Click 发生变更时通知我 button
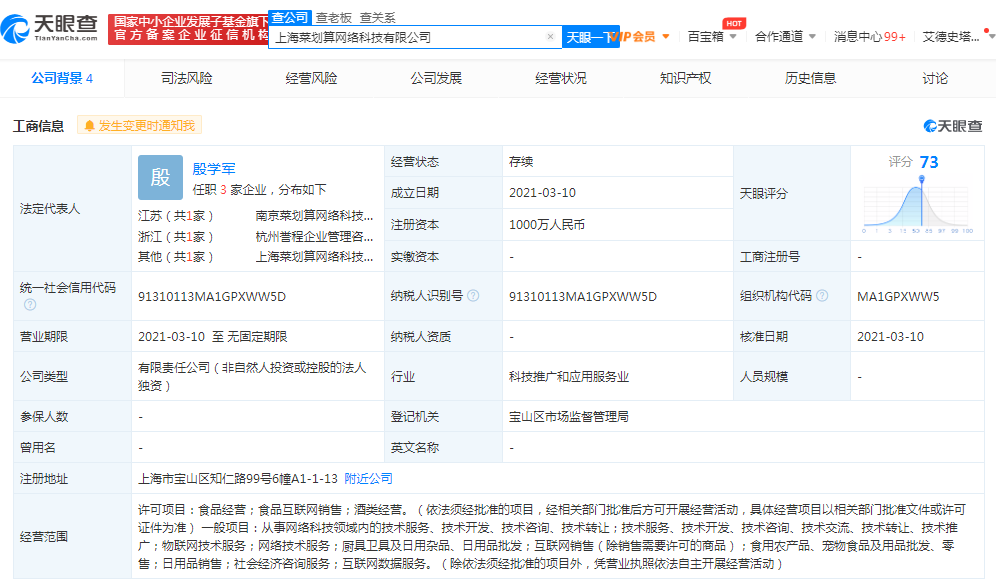Screen dimensions: 996x582 pos(140,125)
